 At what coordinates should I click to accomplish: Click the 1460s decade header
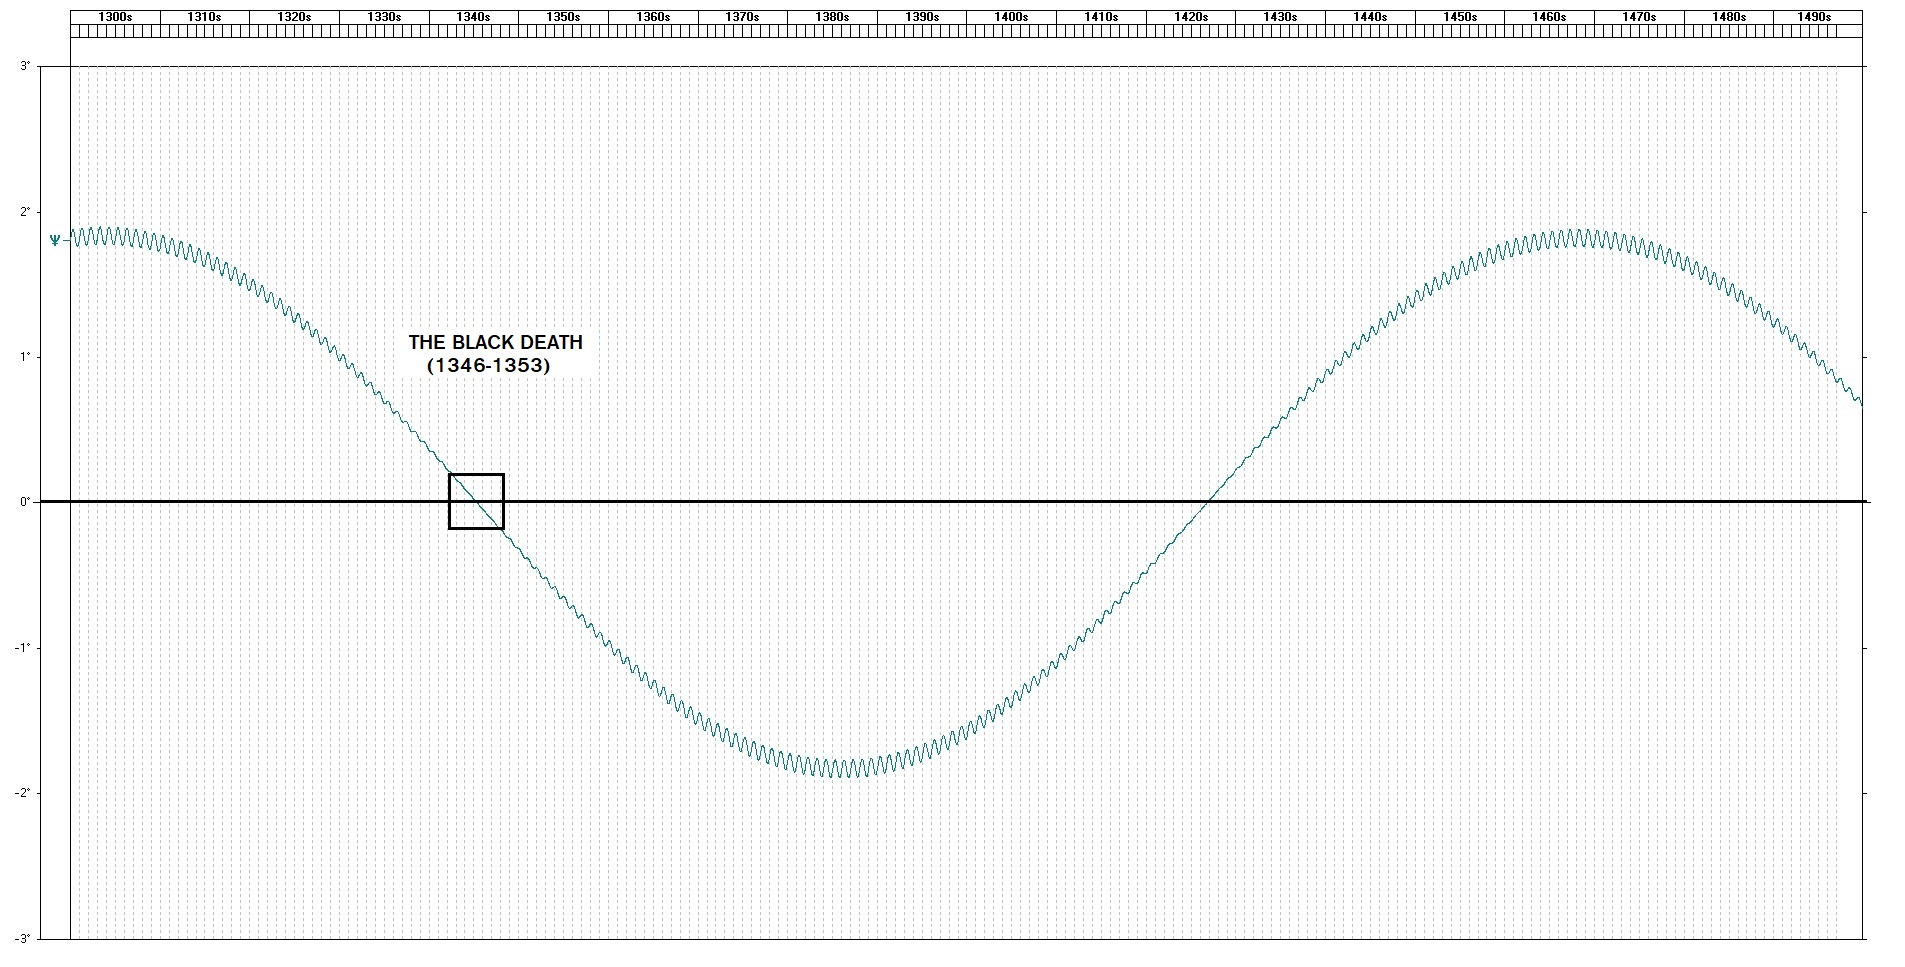[1549, 17]
